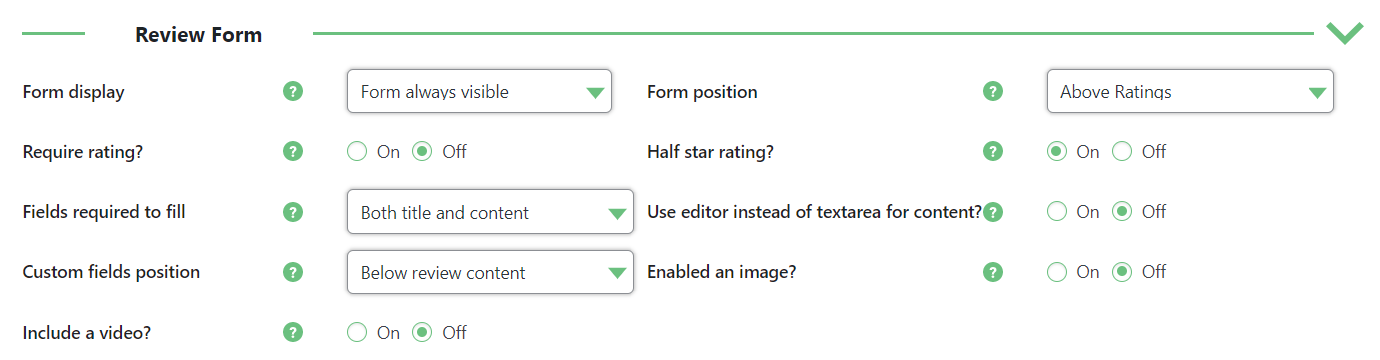1380x360 pixels.
Task: Click help icon for Custom fields position
Action: [x=292, y=272]
